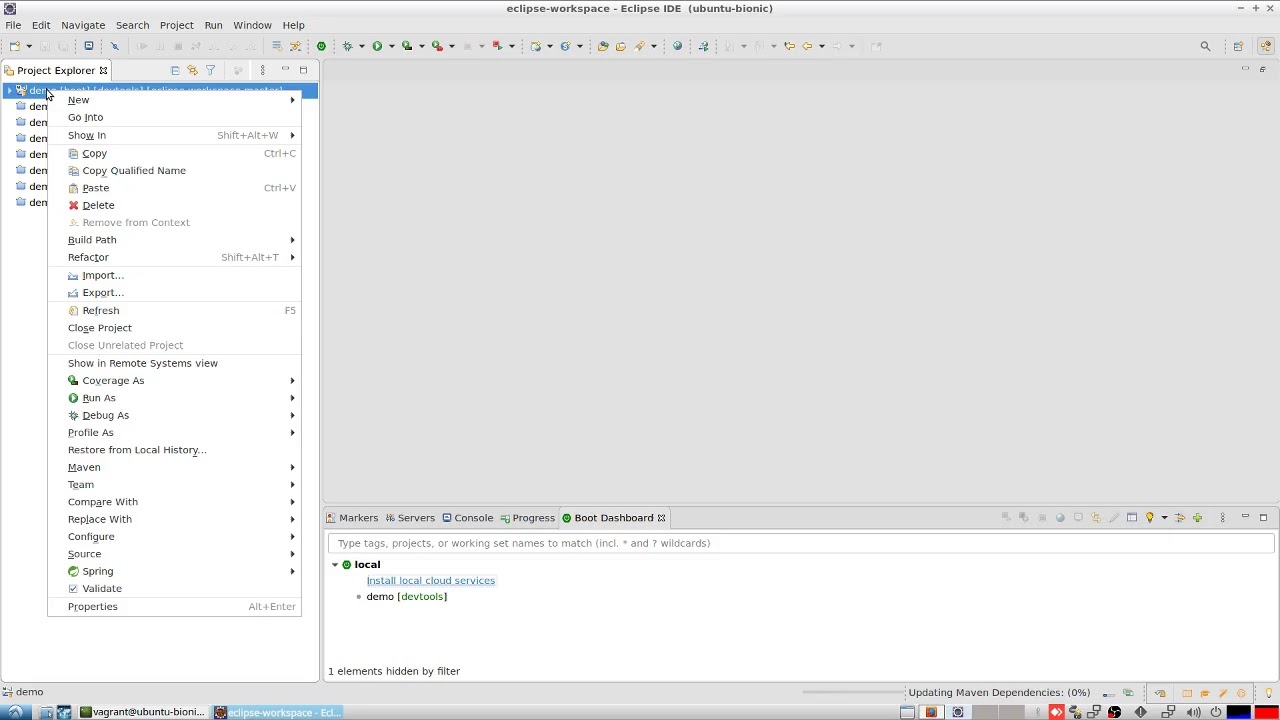Click the Boot Dashboard filter text field

click(801, 543)
